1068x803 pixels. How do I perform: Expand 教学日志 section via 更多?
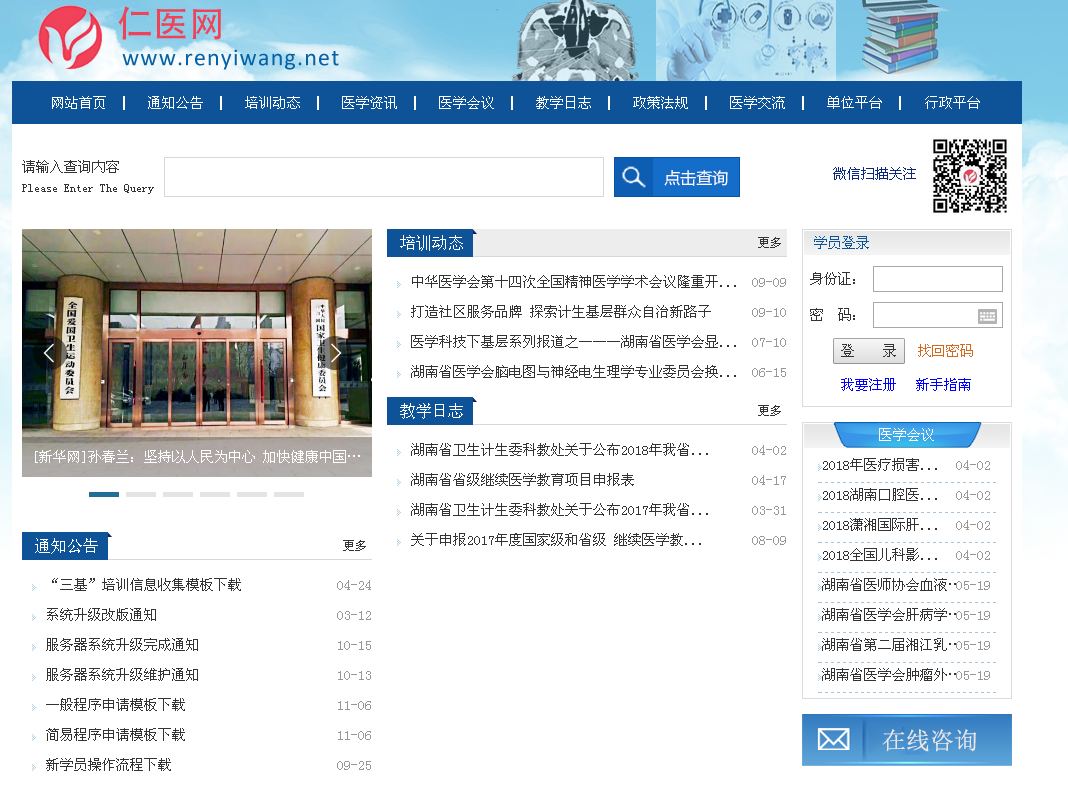pyautogui.click(x=769, y=411)
